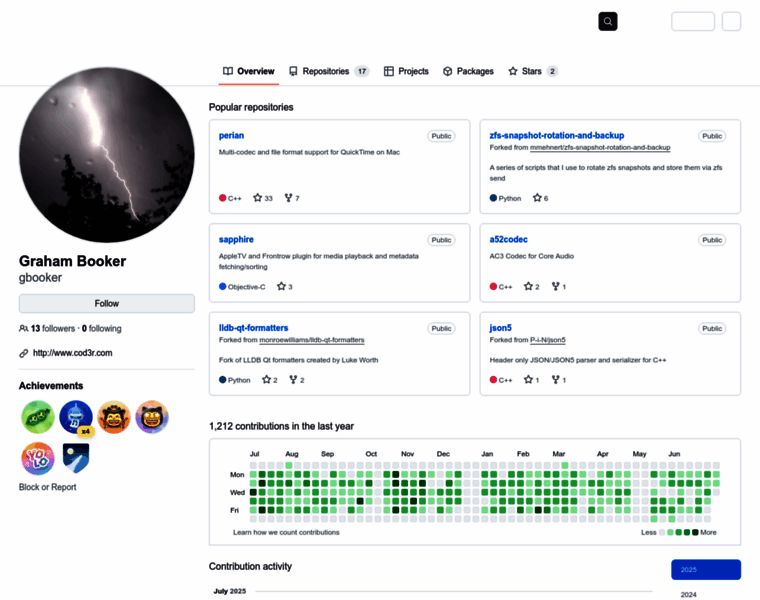Open the json5 repository
The width and height of the screenshot is (760, 600).
click(x=500, y=328)
